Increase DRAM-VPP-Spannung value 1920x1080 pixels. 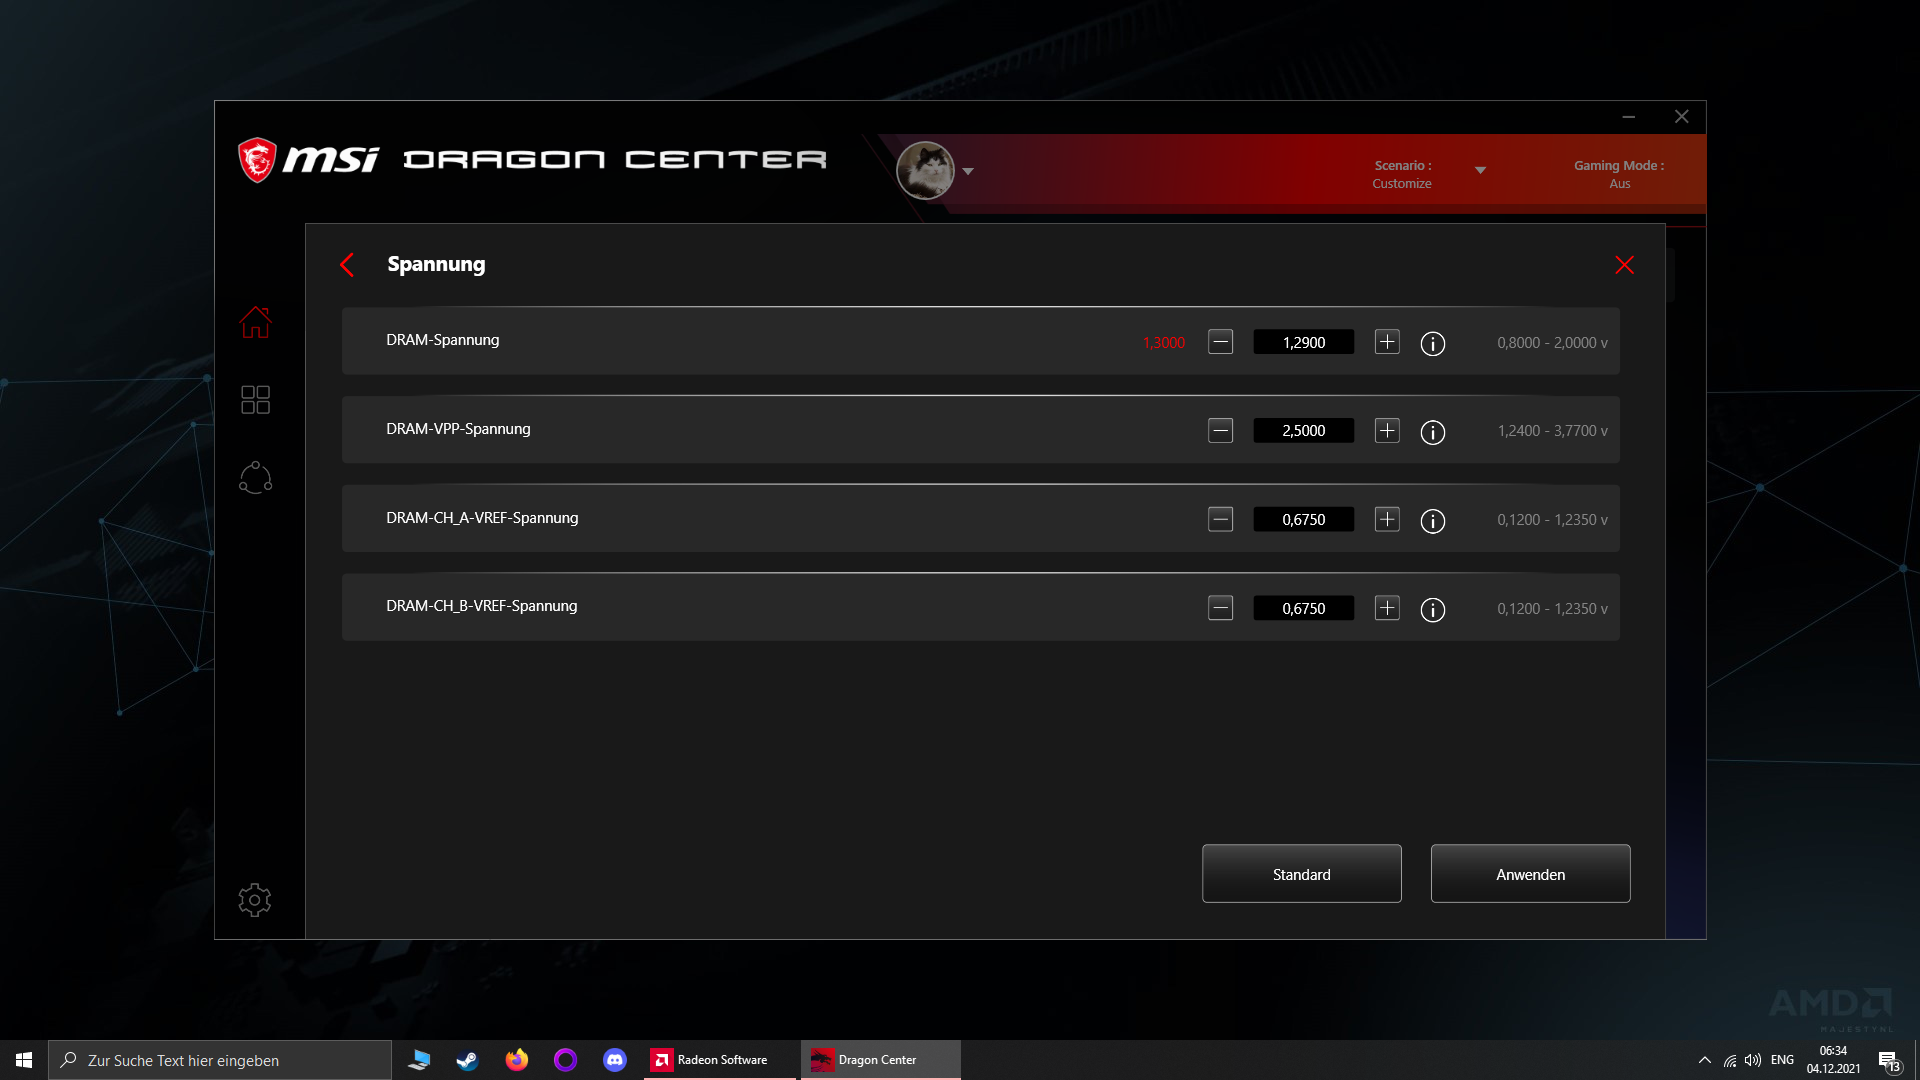coord(1386,431)
